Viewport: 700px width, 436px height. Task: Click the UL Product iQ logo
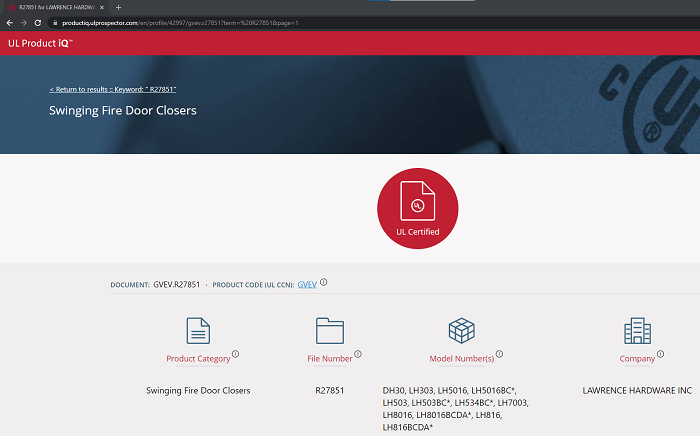(40, 43)
